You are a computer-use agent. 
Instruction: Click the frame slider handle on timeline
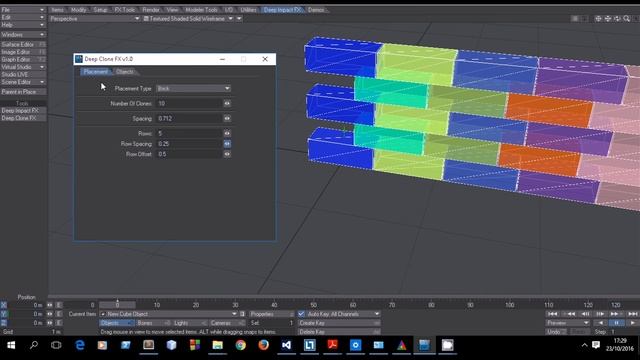pyautogui.click(x=117, y=305)
